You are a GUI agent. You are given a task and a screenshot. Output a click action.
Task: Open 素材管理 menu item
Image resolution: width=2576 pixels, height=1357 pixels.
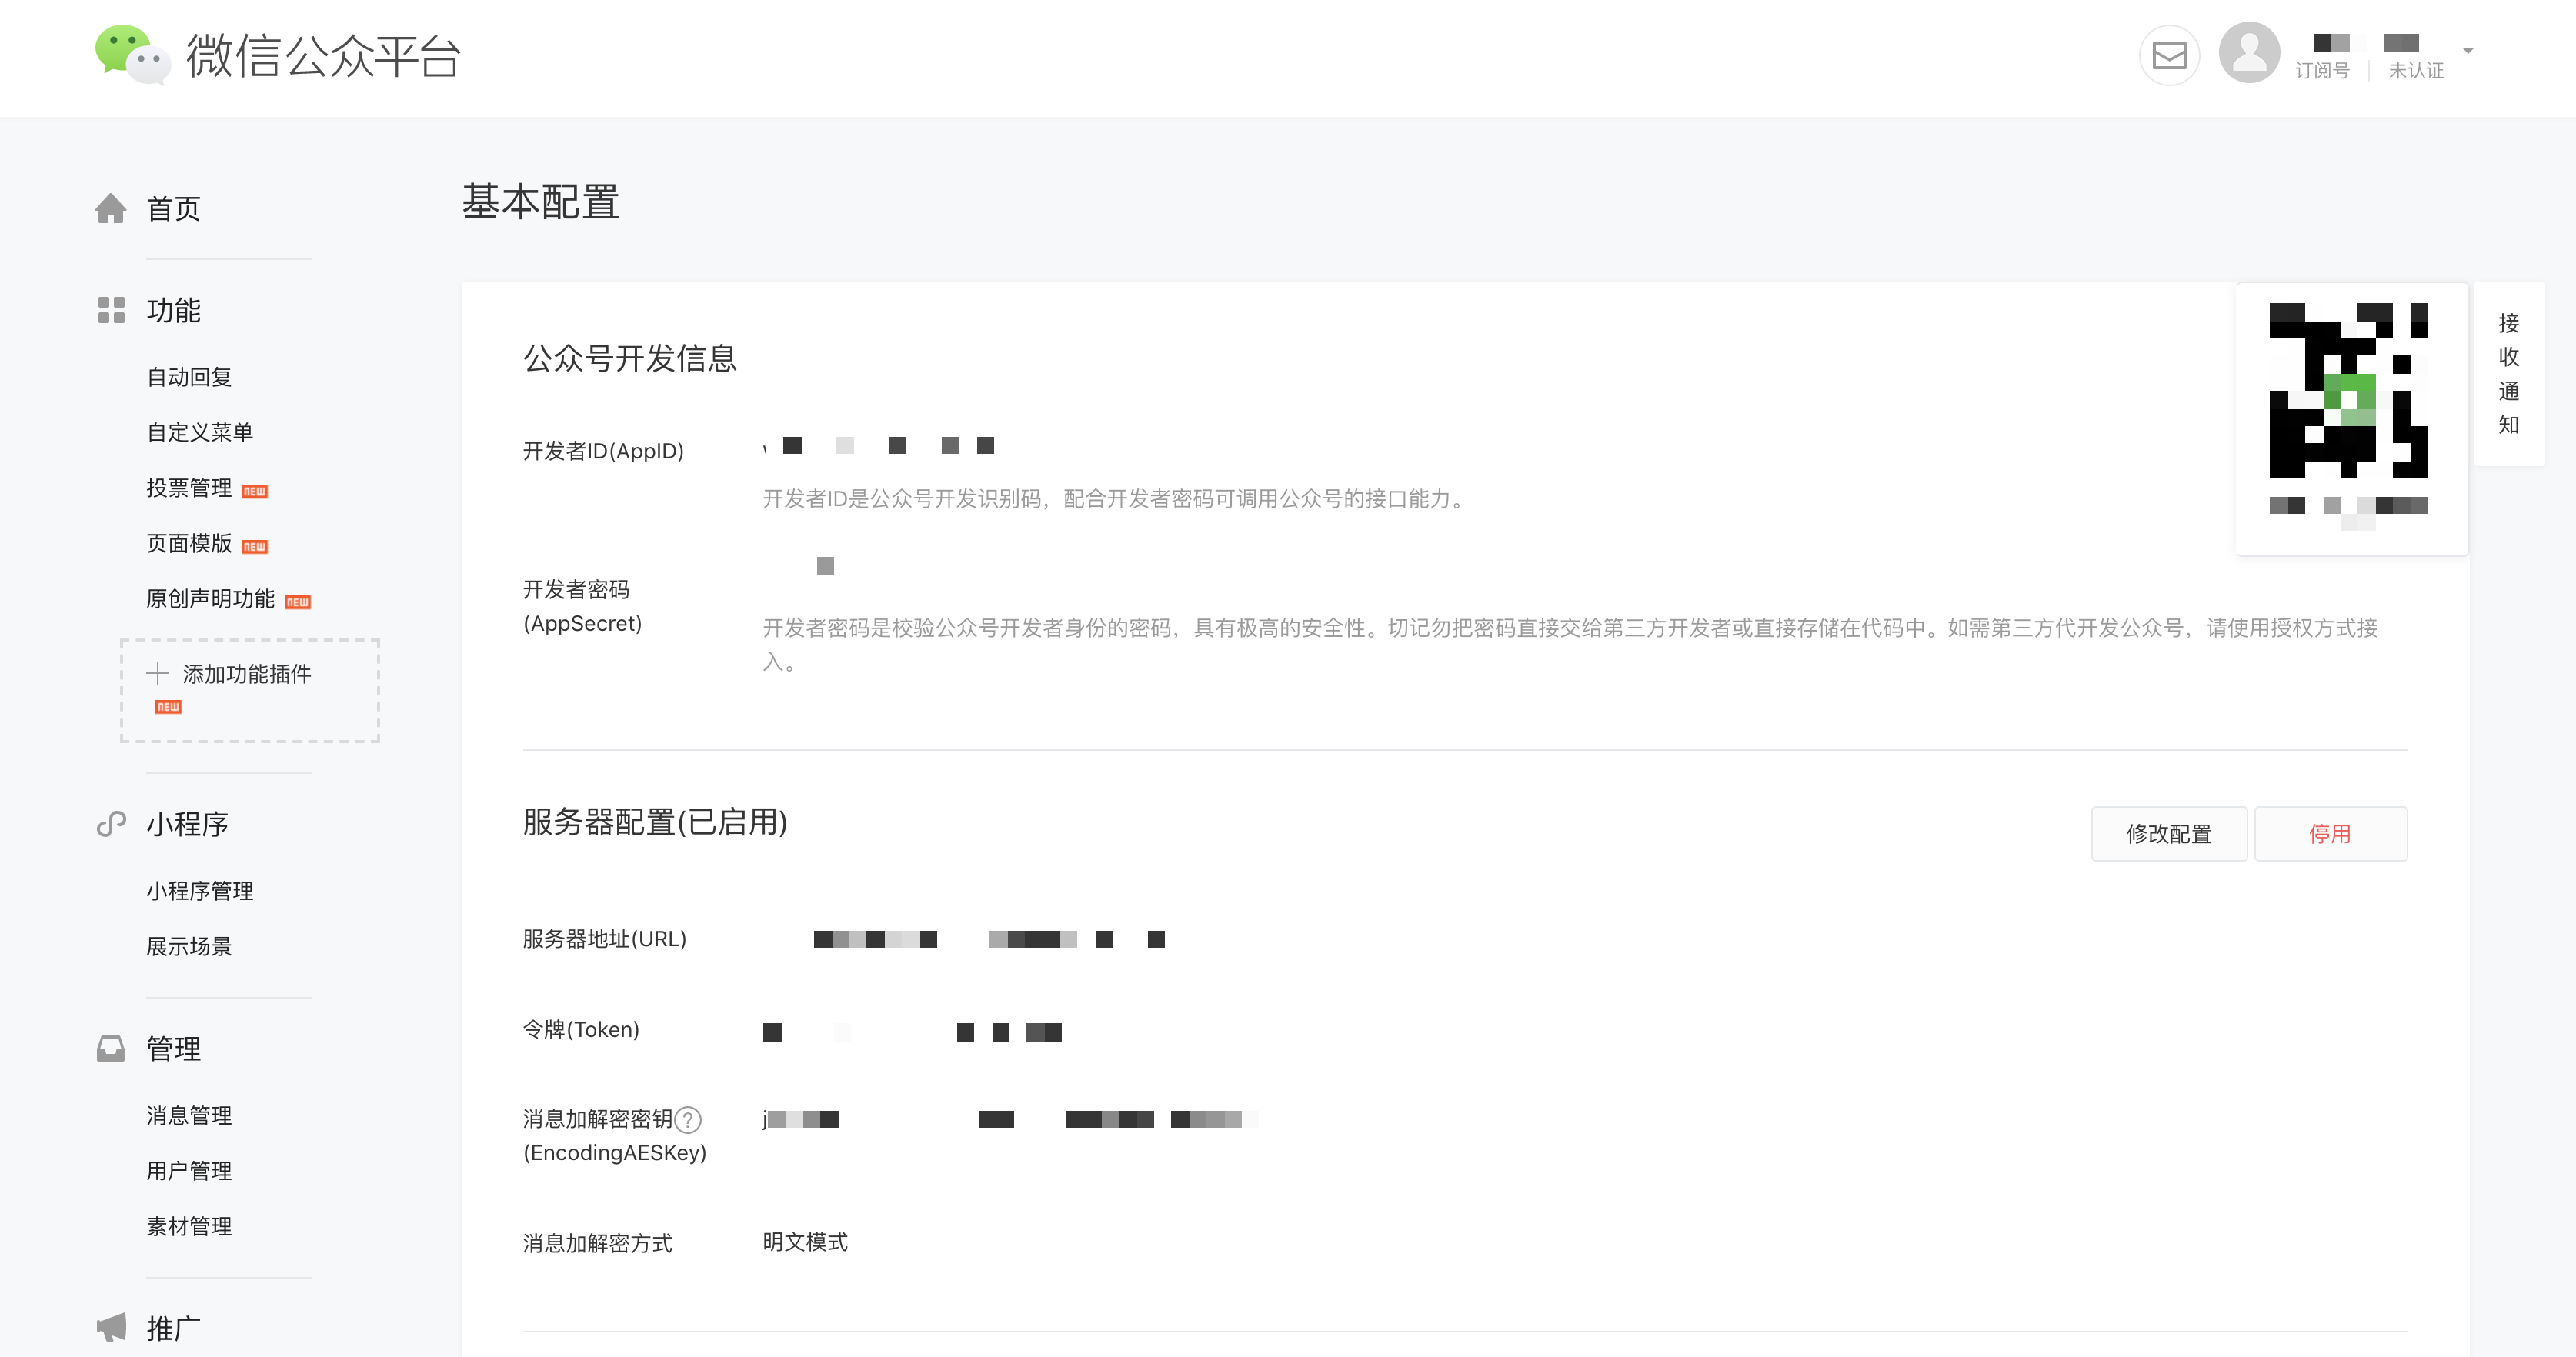click(189, 1226)
